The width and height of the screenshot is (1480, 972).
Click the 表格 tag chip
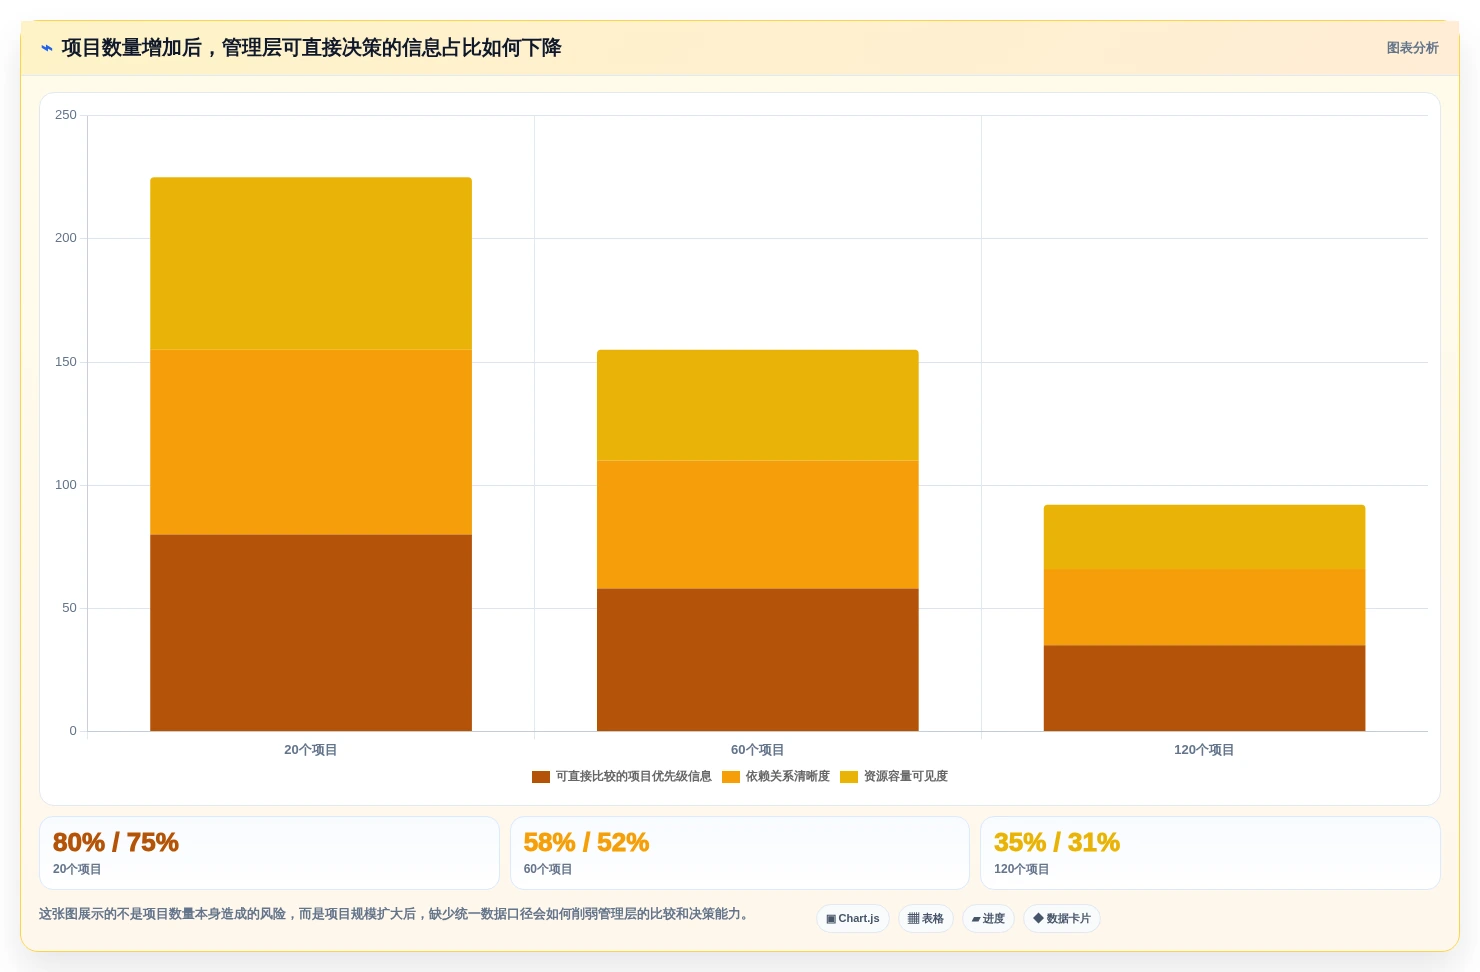tap(926, 919)
